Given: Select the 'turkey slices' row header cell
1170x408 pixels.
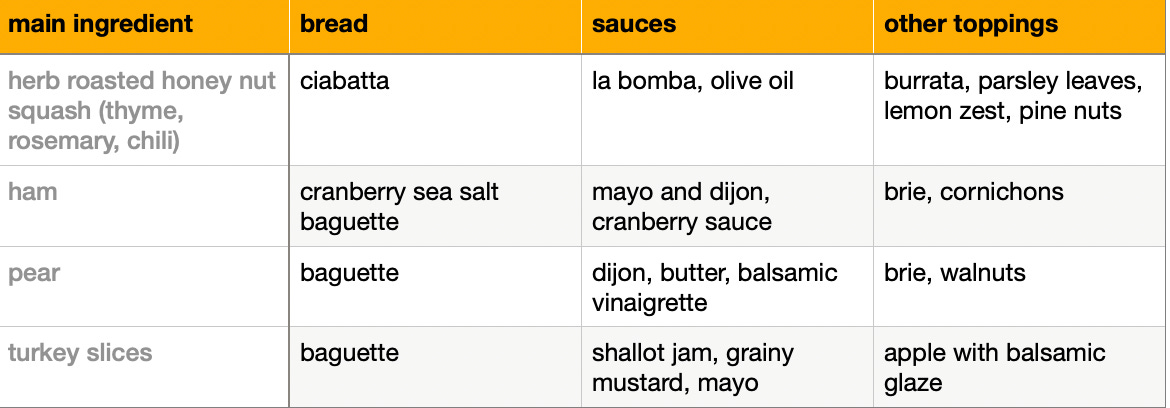Looking at the screenshot, I should [x=144, y=366].
